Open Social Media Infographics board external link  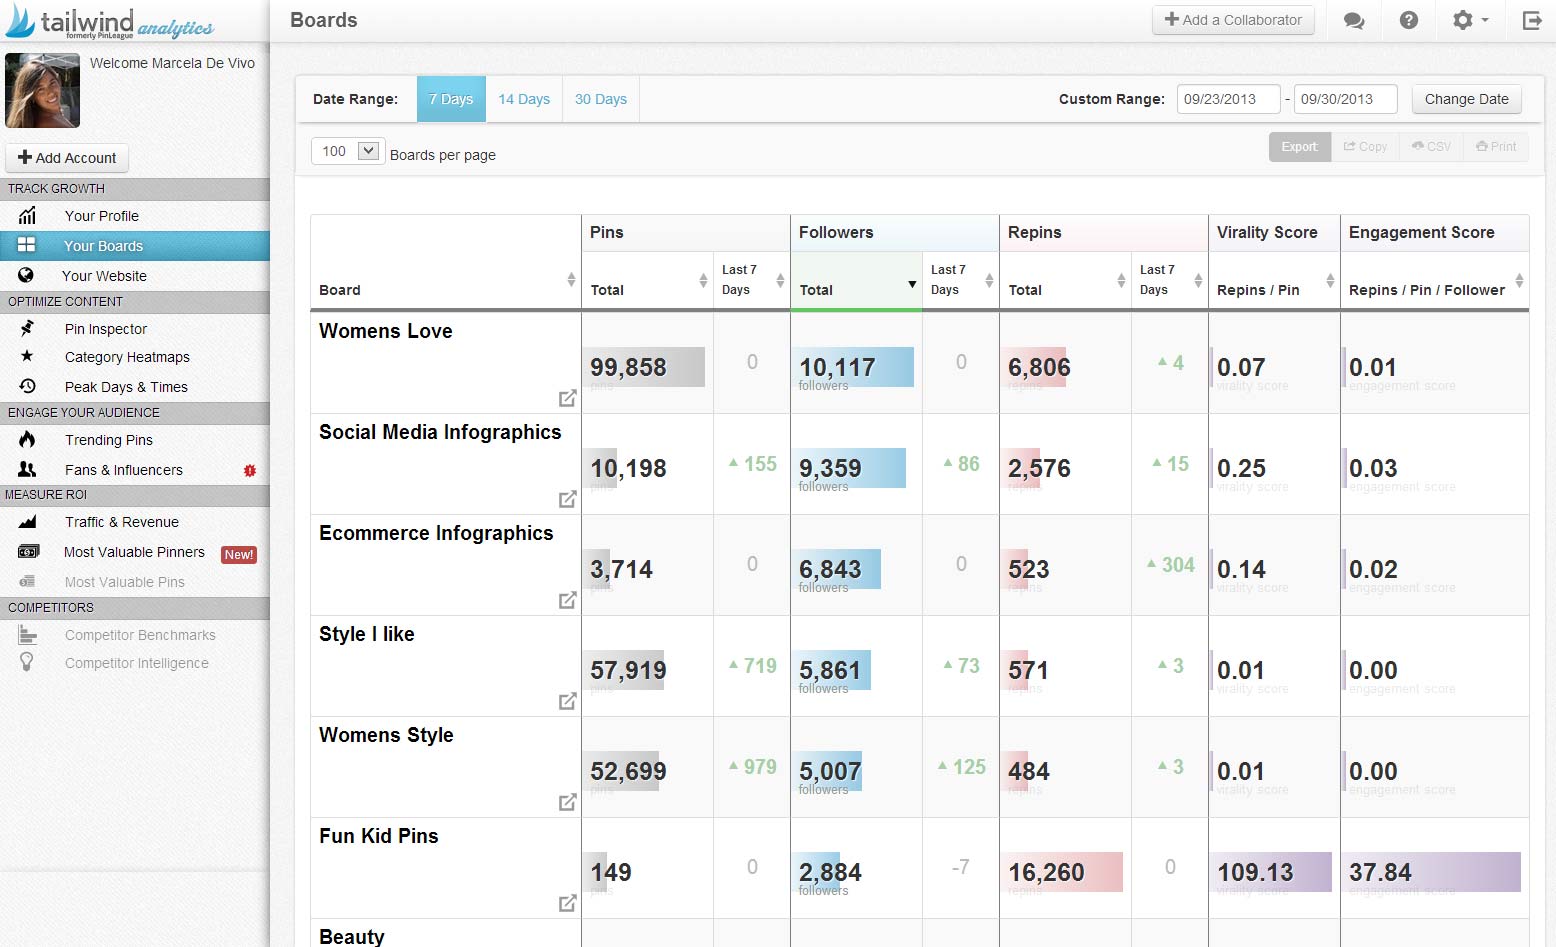(x=567, y=499)
